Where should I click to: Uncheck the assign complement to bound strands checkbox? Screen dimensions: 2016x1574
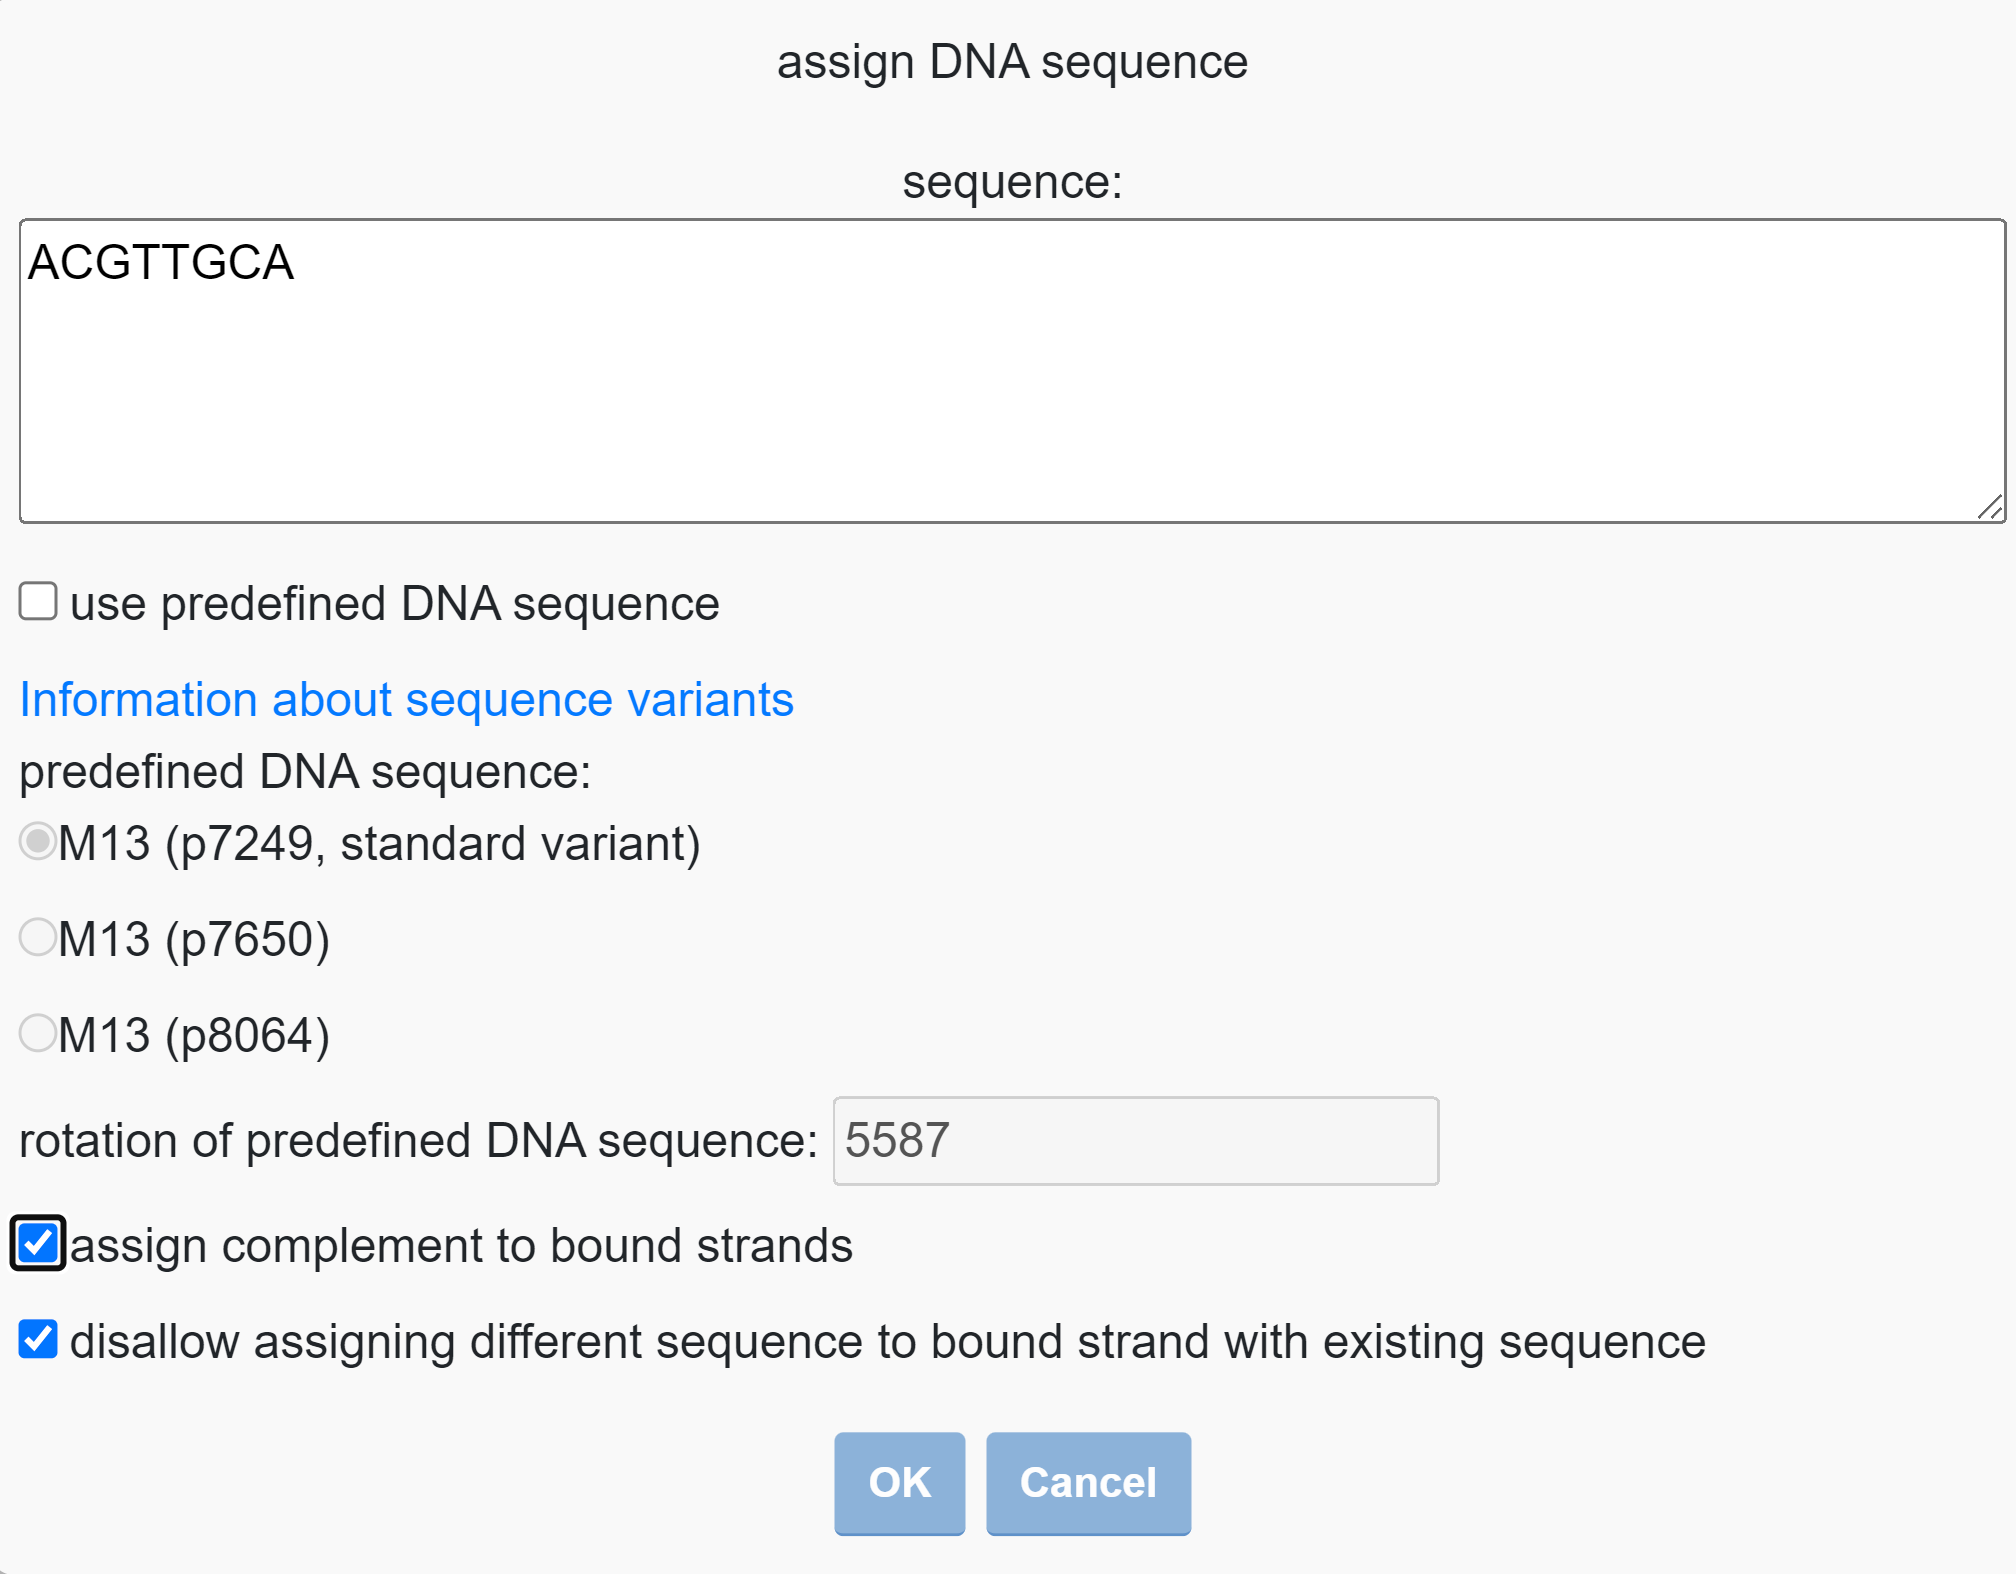click(38, 1243)
